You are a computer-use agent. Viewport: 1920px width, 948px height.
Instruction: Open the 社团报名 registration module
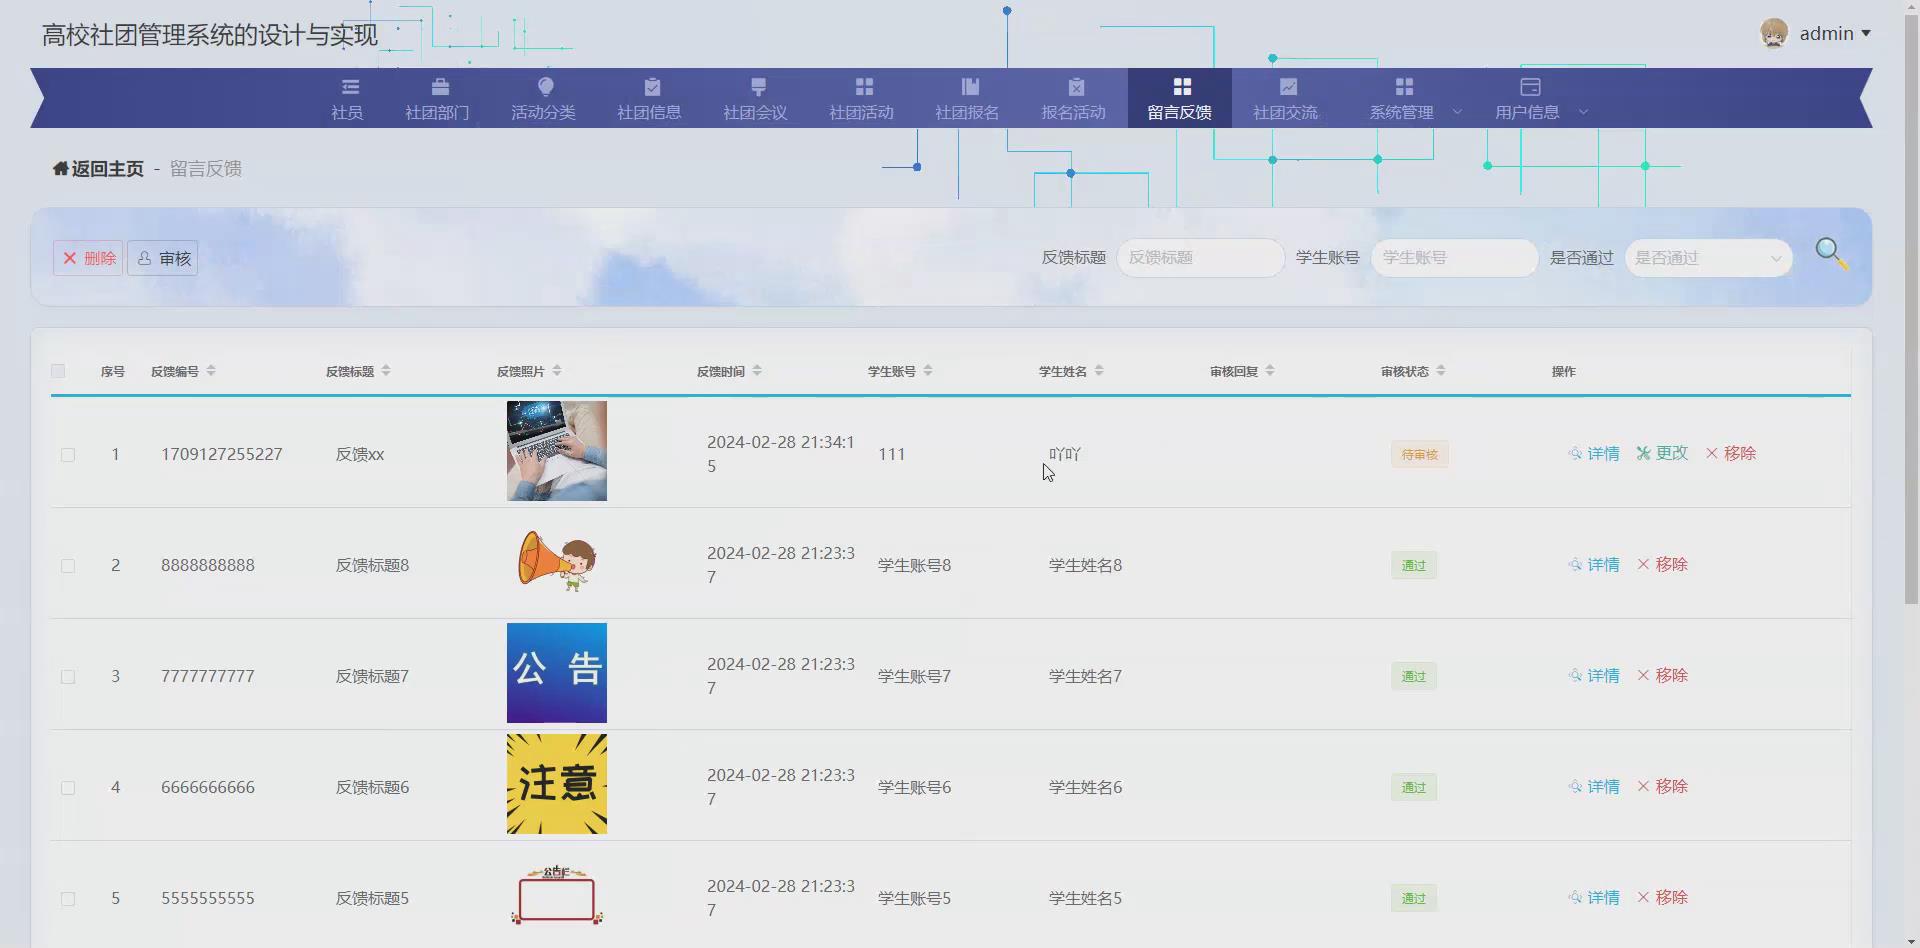[967, 99]
